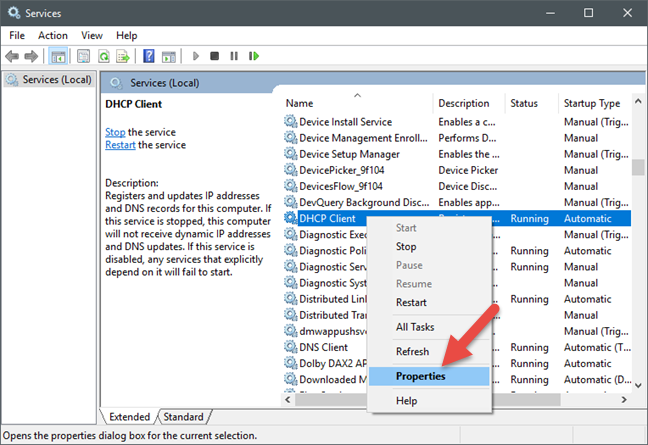Click gear icon beside DevicesFlow_9f104
This screenshot has height=445, width=648.
(291, 186)
